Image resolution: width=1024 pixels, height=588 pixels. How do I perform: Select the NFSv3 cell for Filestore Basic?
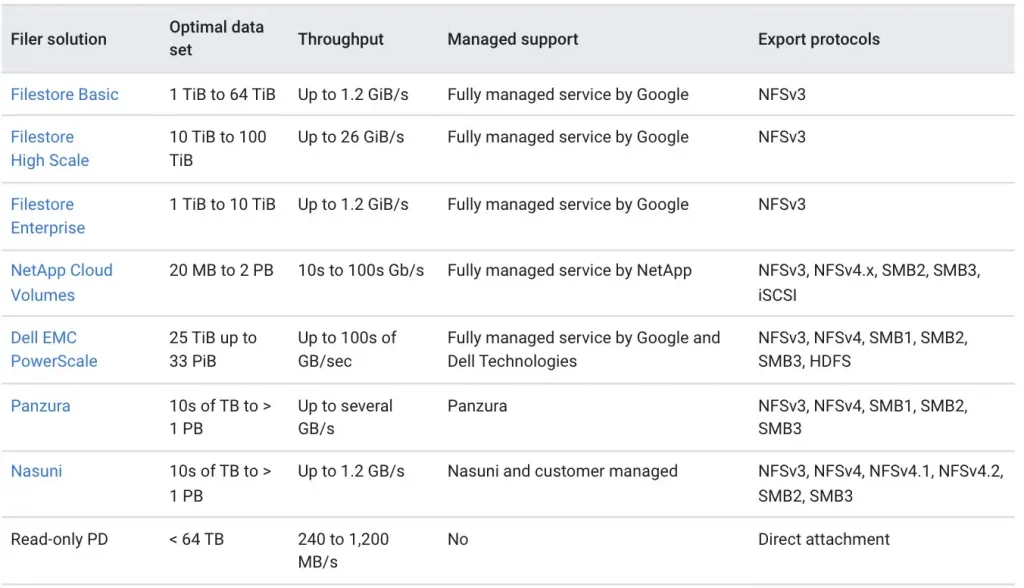[x=778, y=94]
